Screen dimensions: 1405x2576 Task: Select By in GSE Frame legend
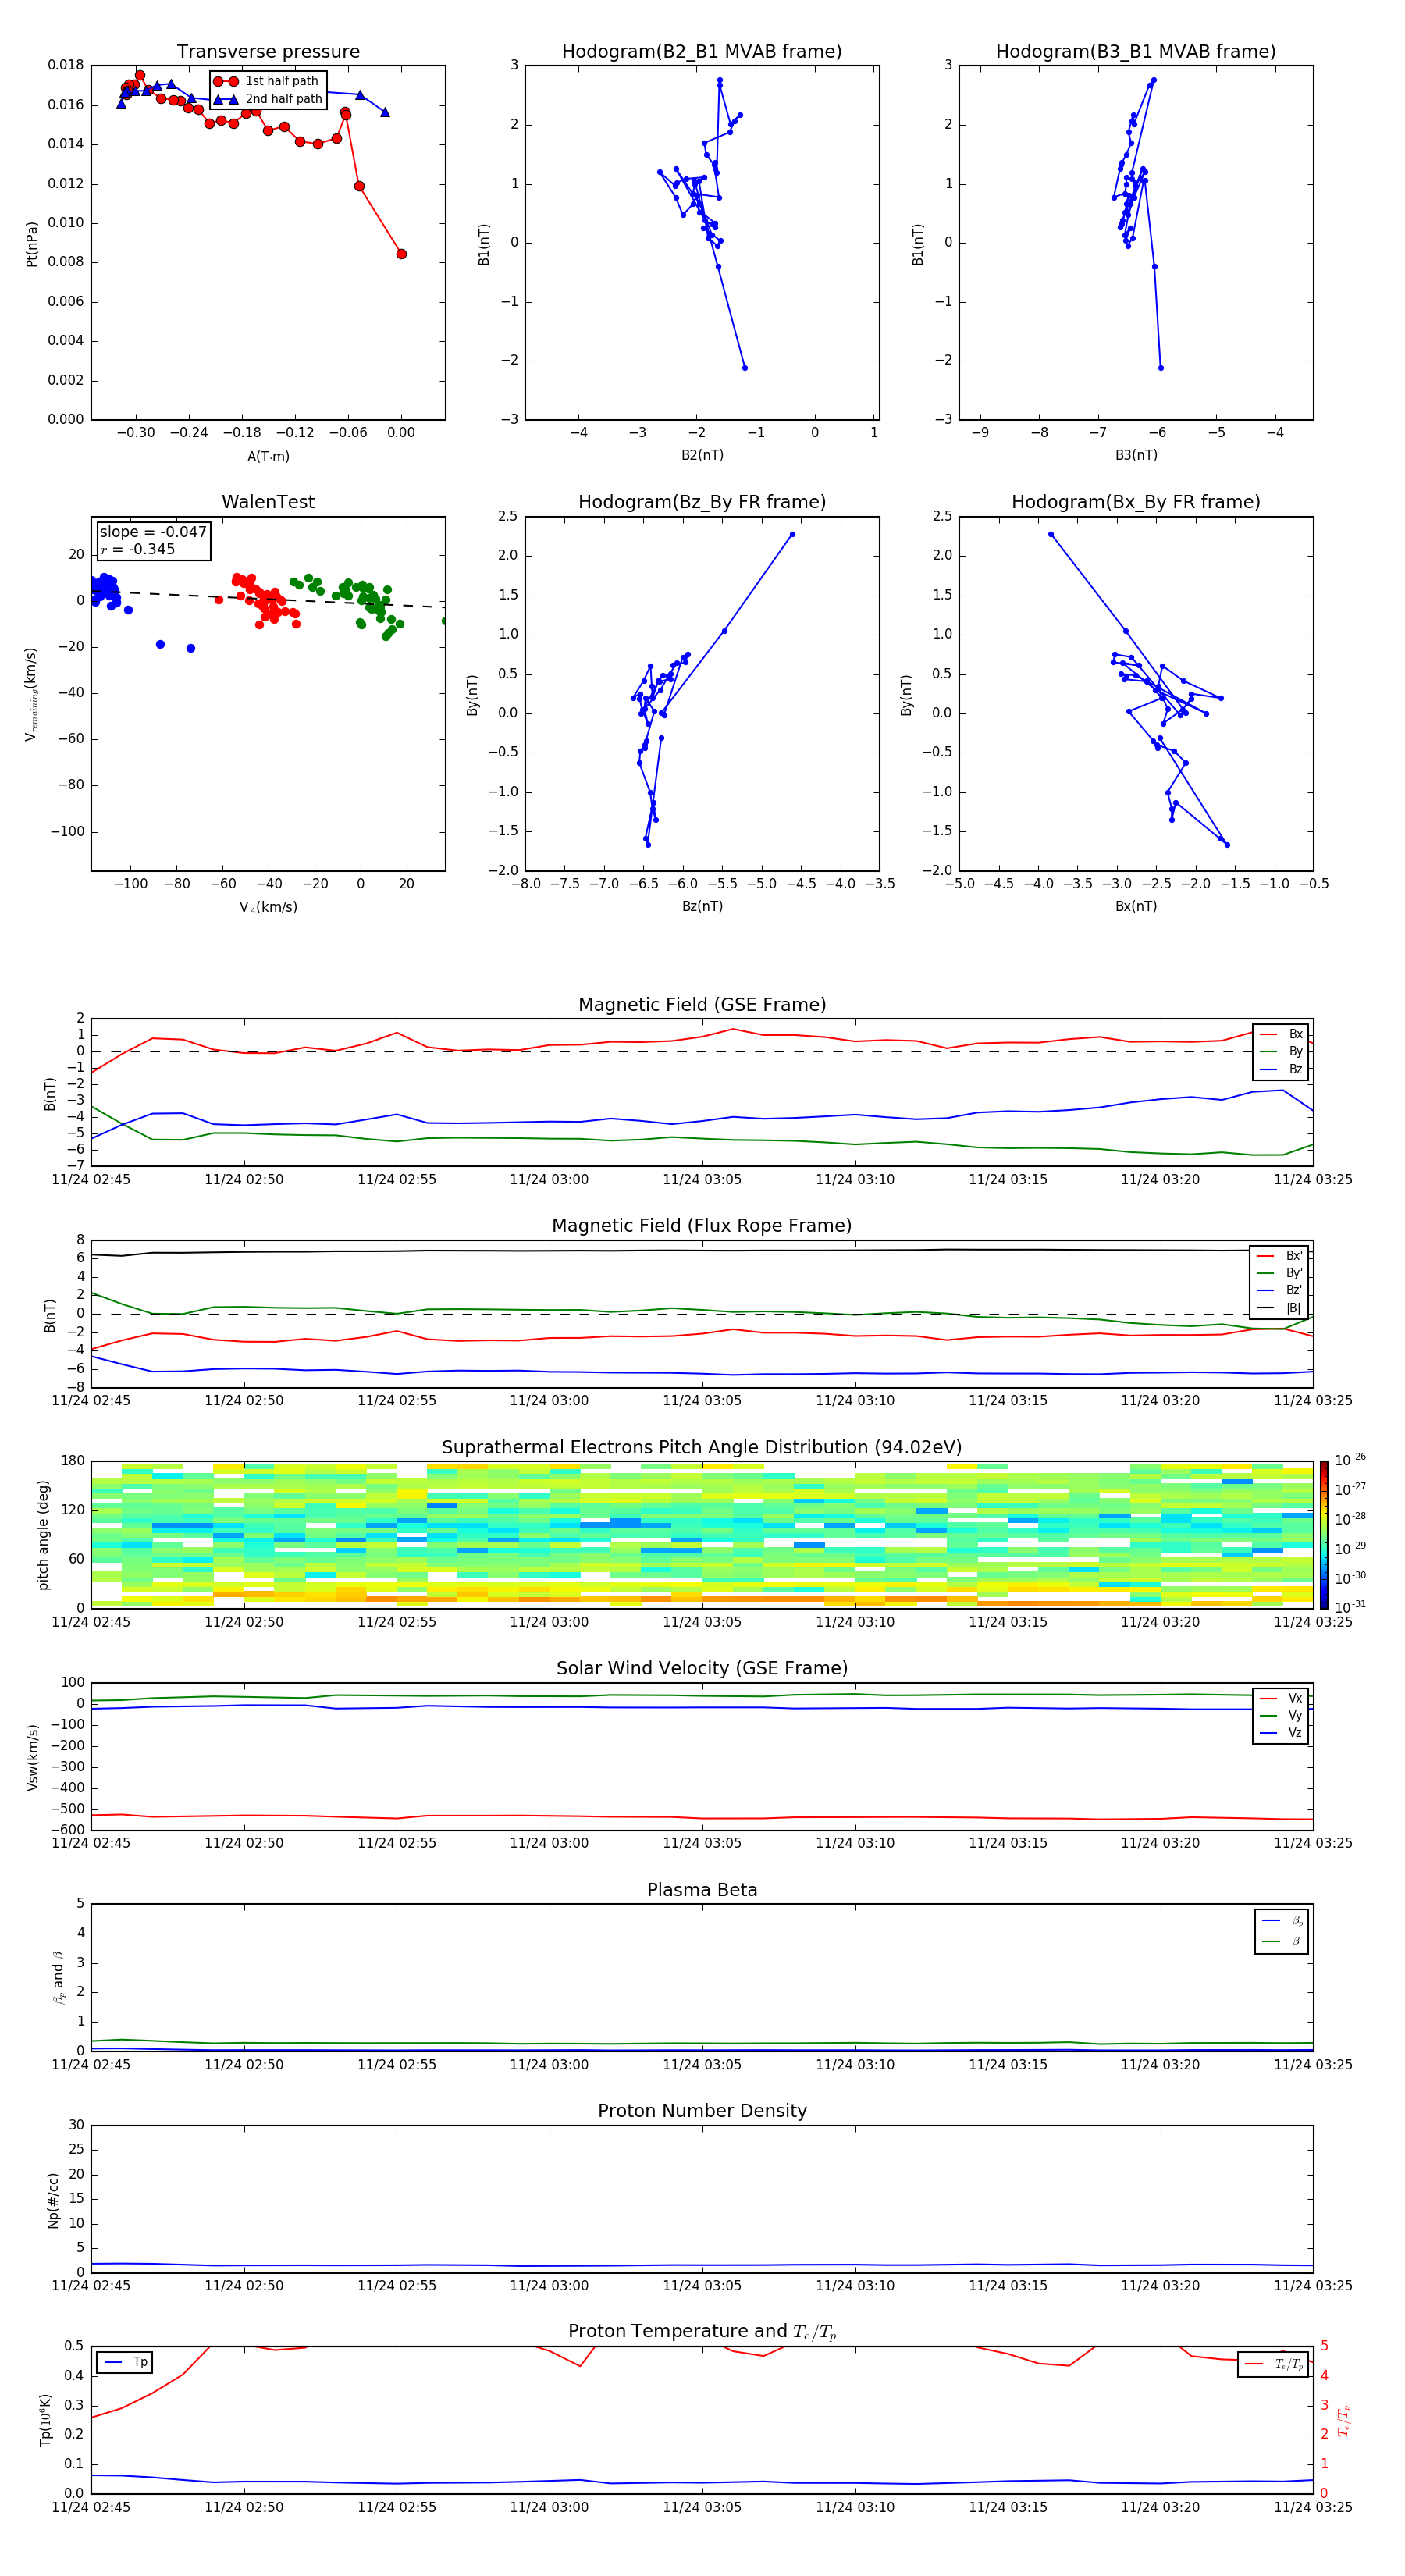click(x=1281, y=1052)
